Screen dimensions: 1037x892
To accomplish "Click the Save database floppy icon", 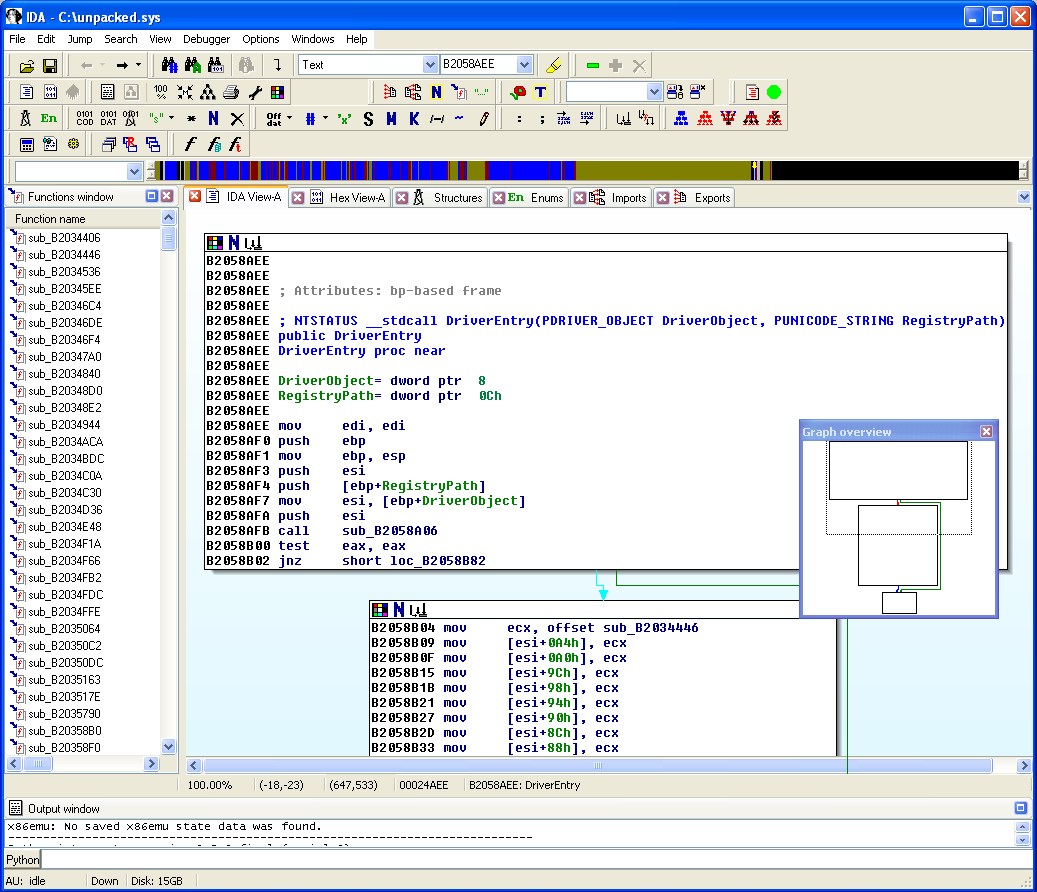I will tap(49, 66).
